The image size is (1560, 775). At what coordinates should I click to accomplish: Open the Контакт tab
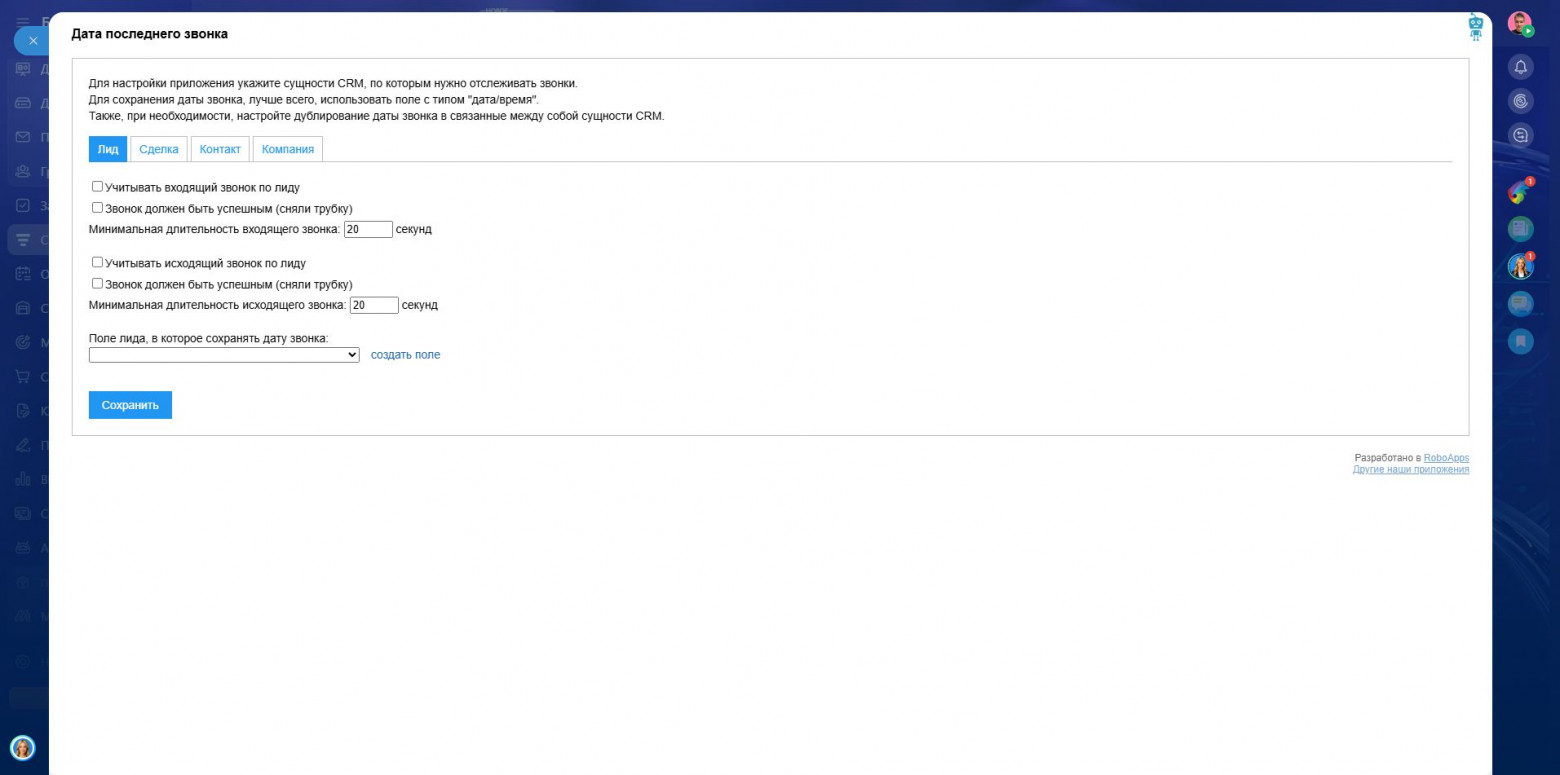[220, 149]
